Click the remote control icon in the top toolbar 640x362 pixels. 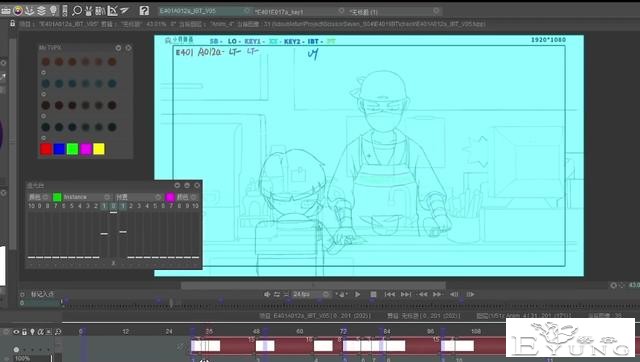pyautogui.click(x=64, y=11)
